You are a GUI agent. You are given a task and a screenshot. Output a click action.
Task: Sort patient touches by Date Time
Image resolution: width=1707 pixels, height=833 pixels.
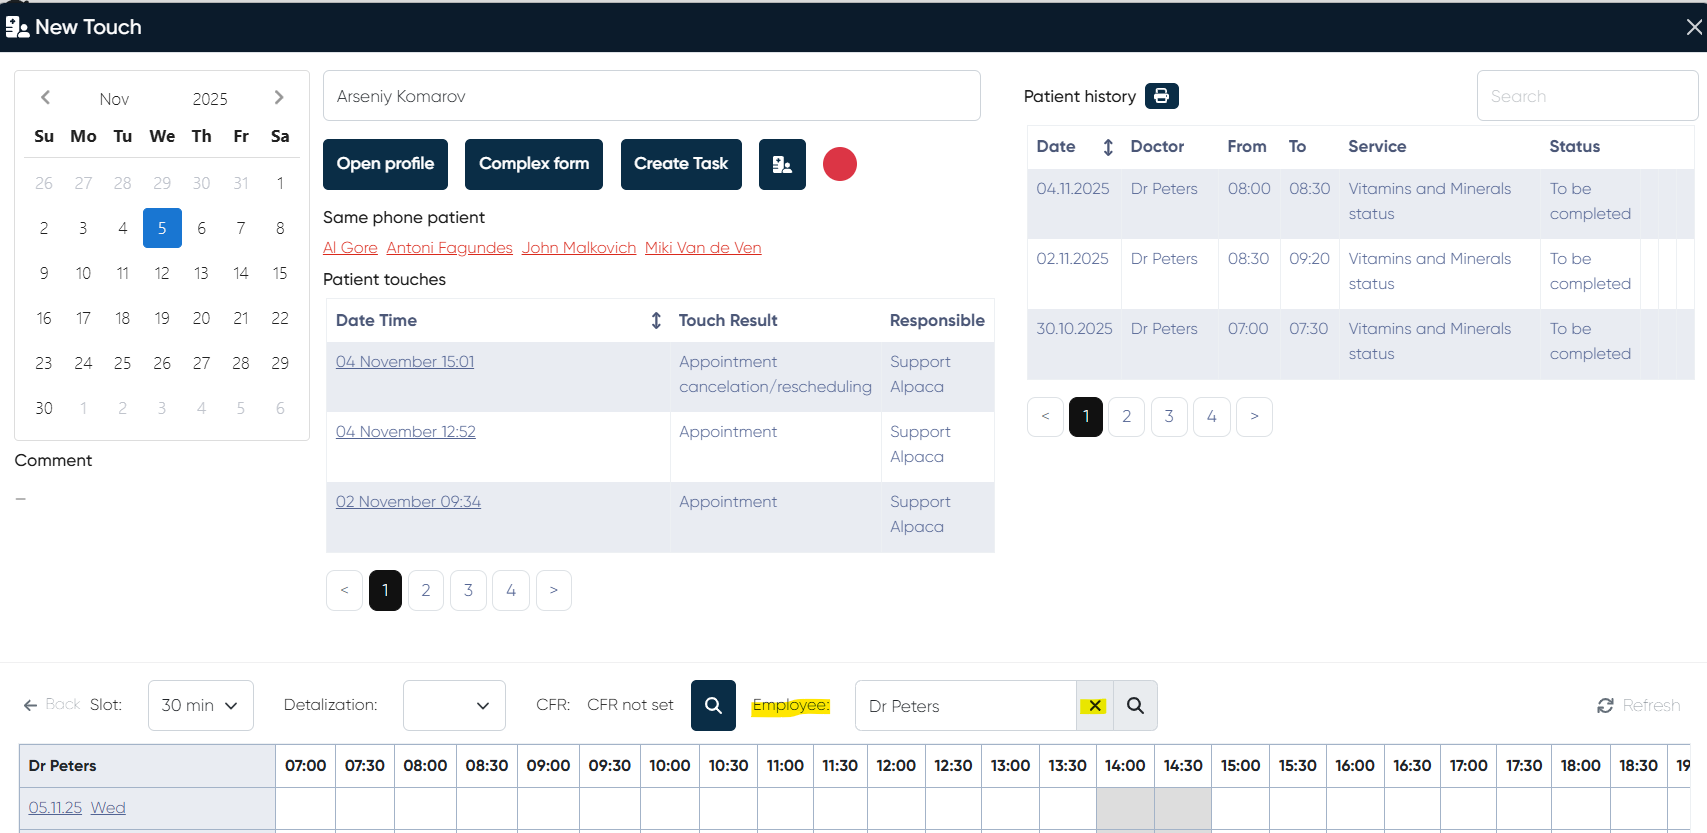coord(656,320)
